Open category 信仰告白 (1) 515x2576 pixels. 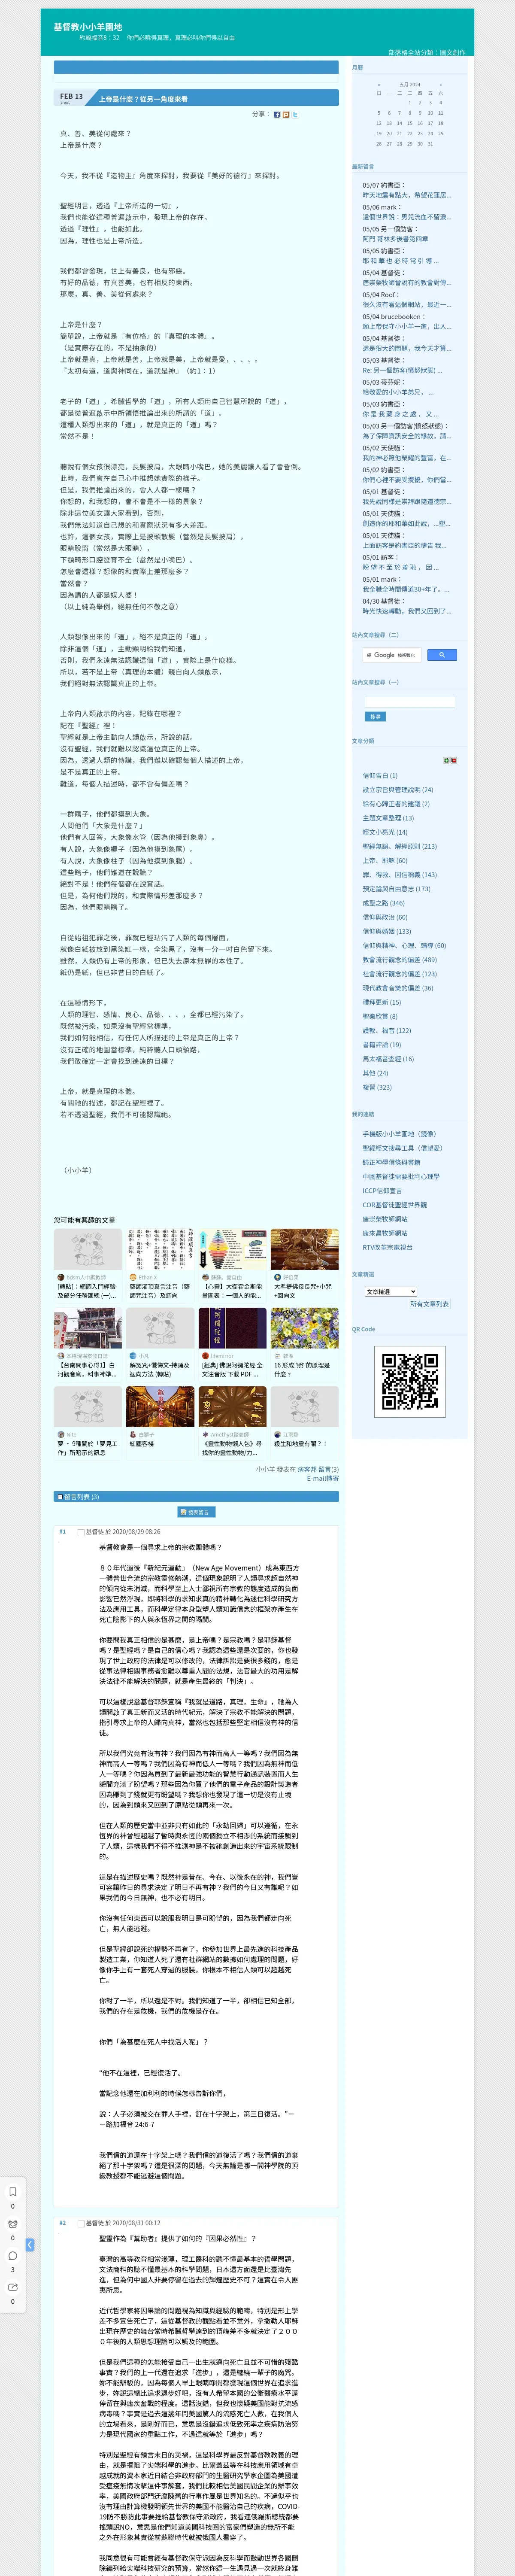click(380, 776)
